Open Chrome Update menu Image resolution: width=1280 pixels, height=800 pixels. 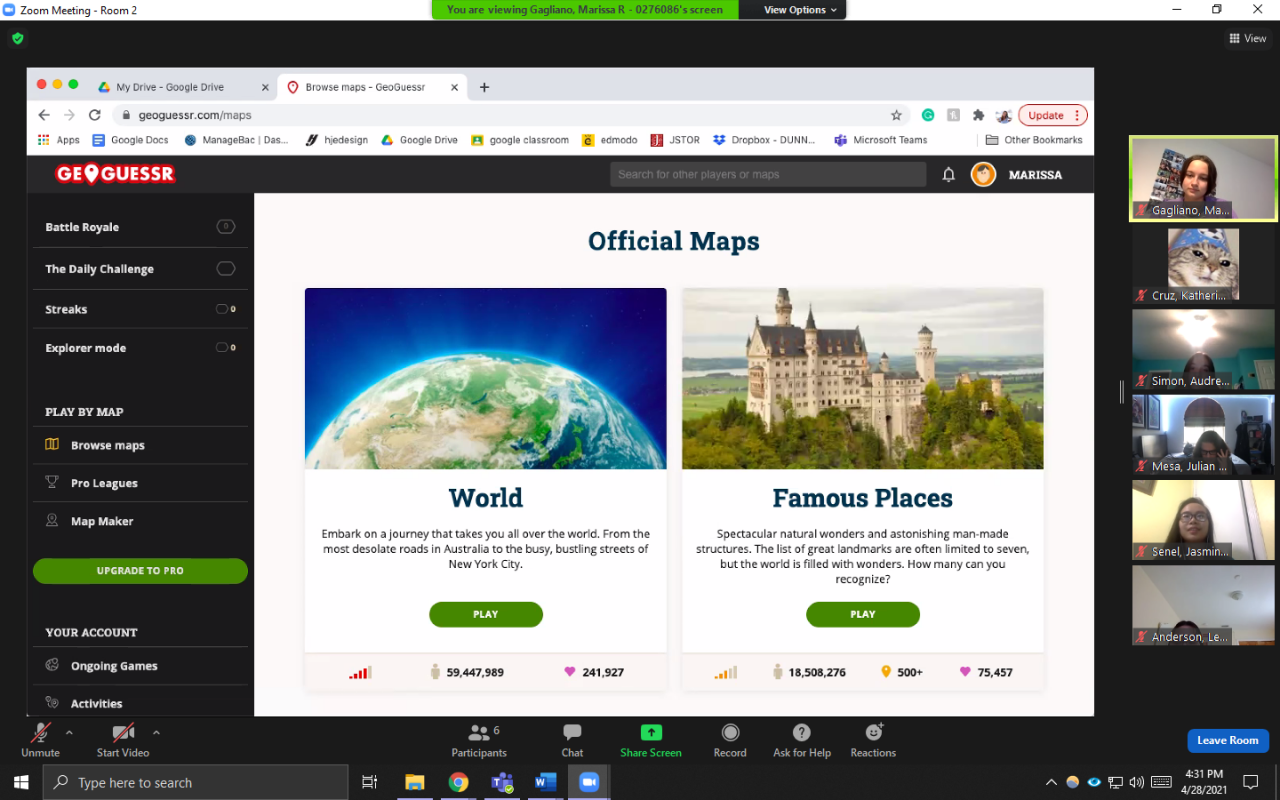[x=1052, y=115]
